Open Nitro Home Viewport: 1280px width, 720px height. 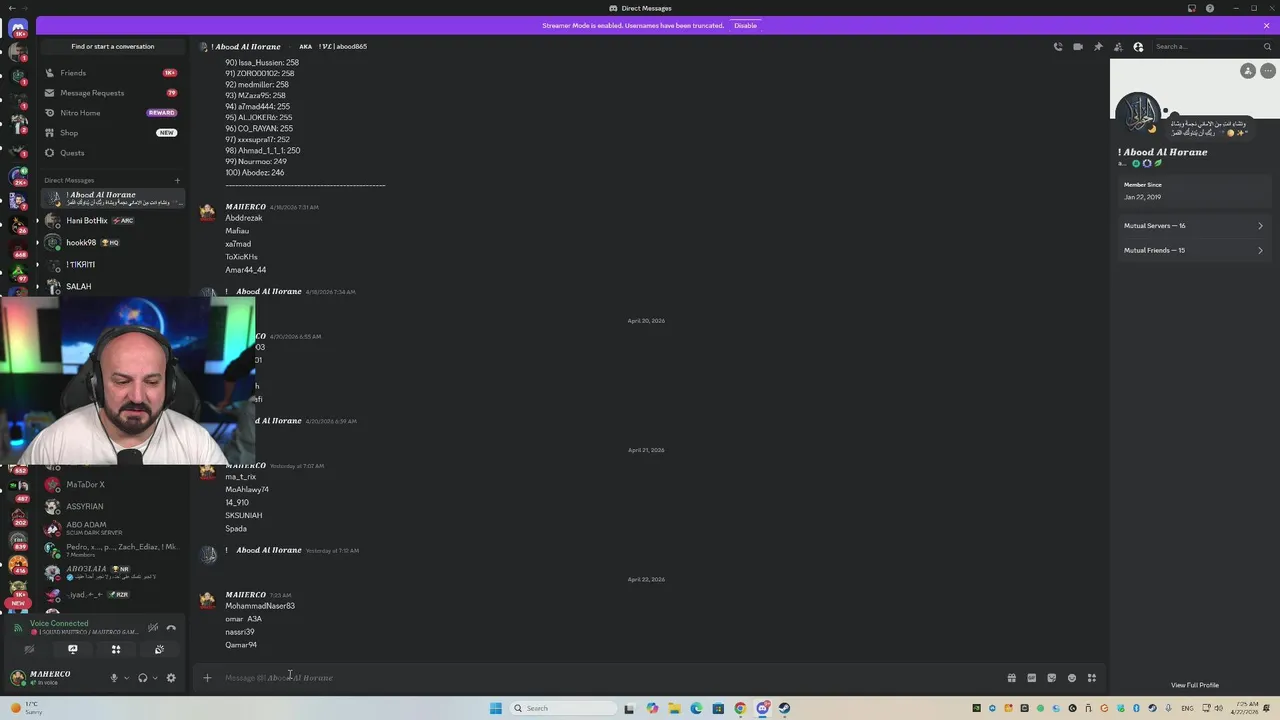point(112,113)
